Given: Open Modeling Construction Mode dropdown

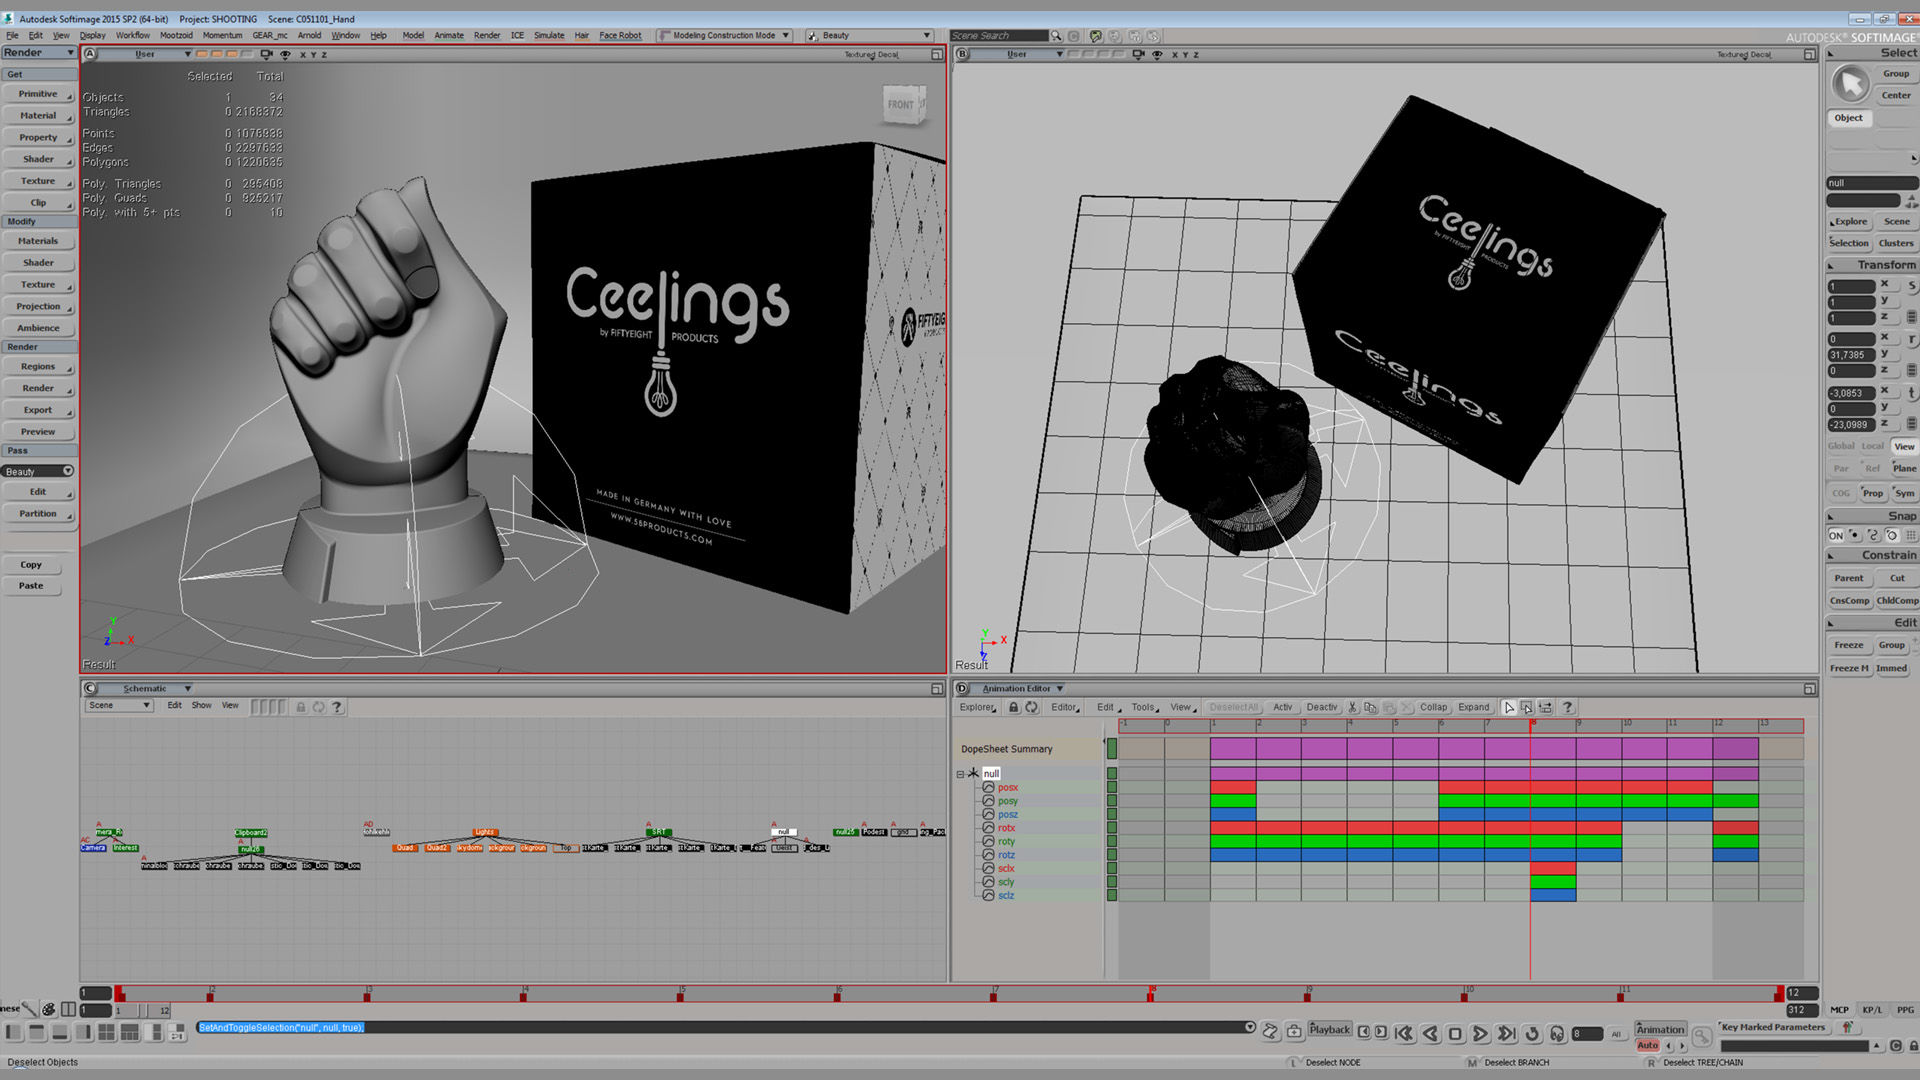Looking at the screenshot, I should (785, 36).
